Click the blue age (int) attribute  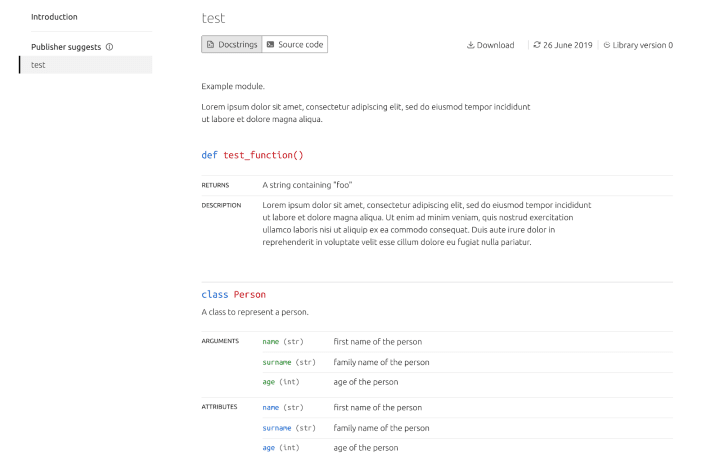(280, 448)
